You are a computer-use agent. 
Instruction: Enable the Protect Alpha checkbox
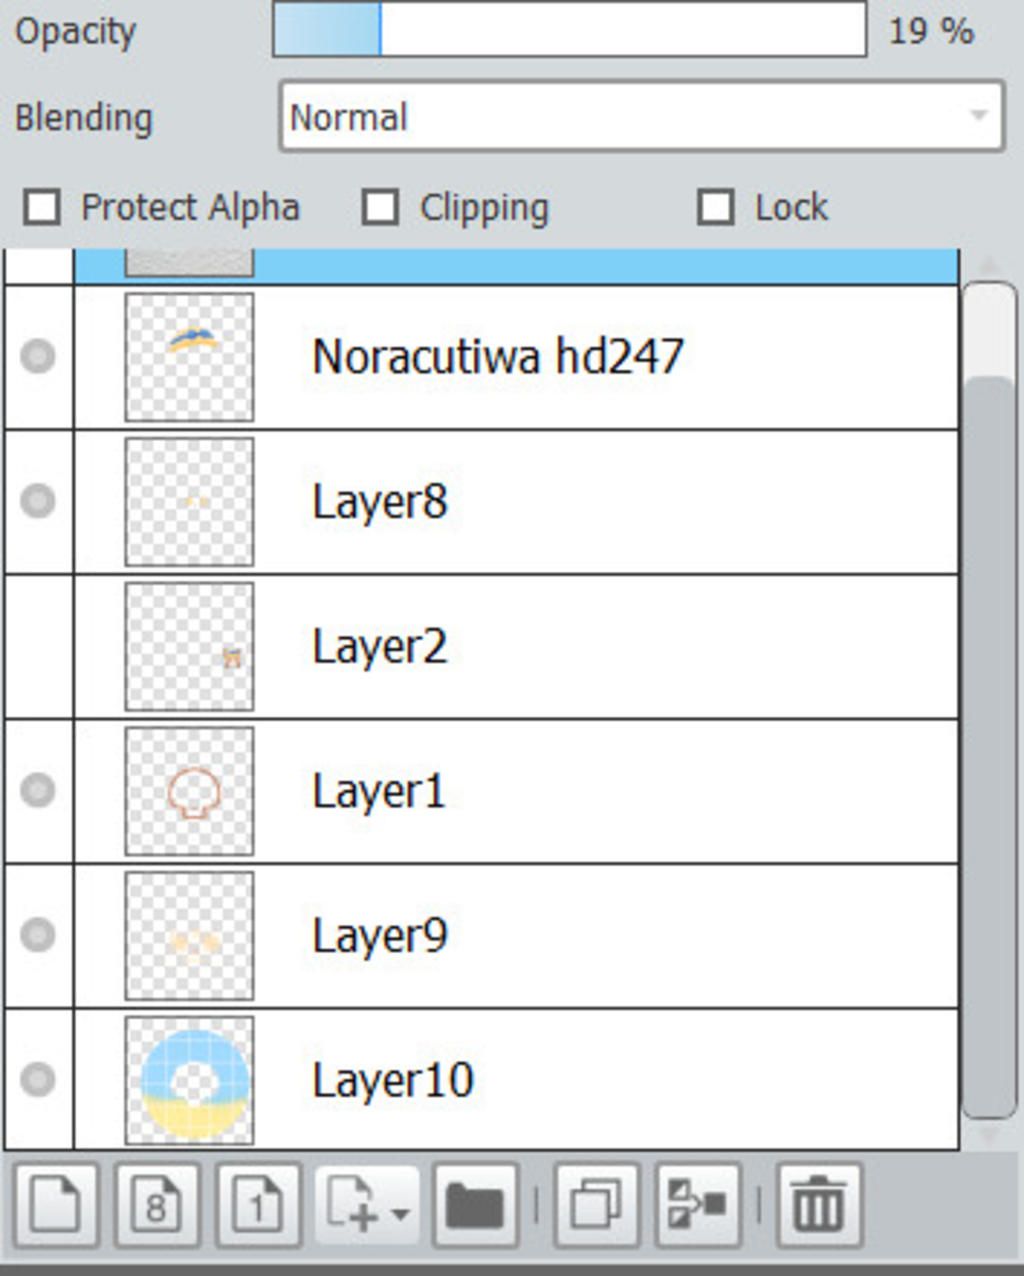tap(42, 208)
